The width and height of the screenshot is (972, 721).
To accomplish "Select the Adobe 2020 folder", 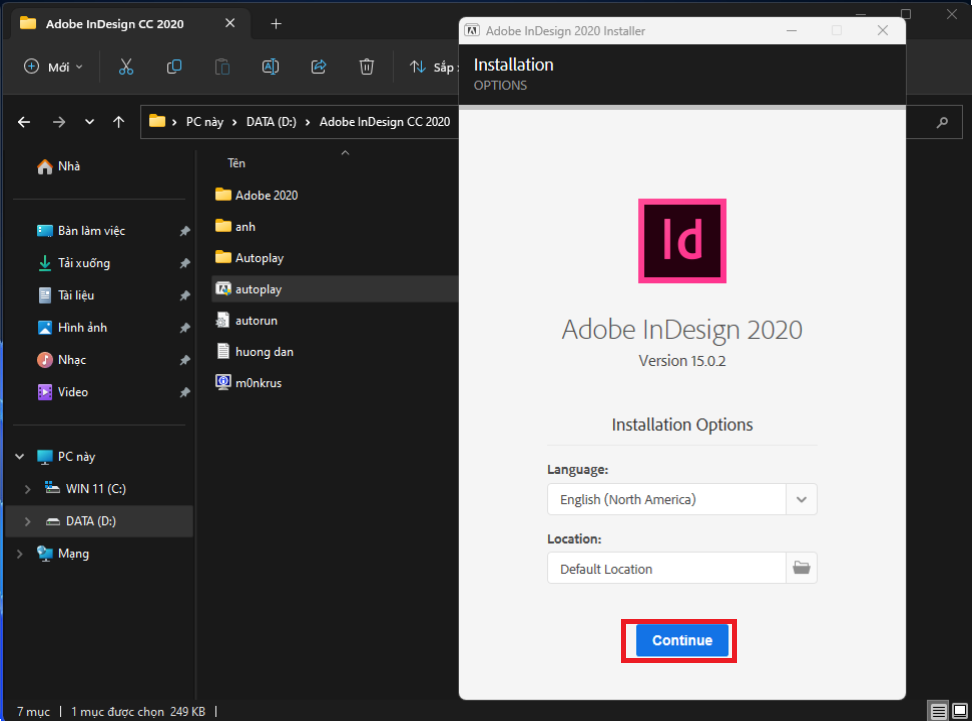I will 266,195.
